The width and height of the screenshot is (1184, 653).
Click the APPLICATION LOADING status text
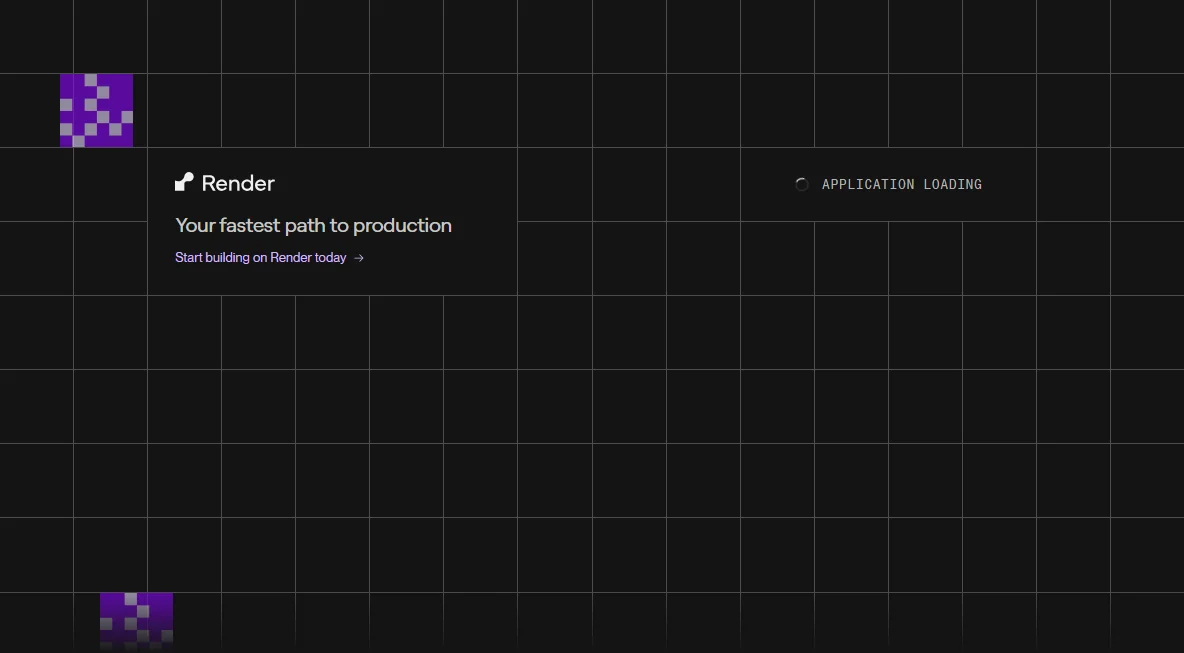click(x=902, y=184)
